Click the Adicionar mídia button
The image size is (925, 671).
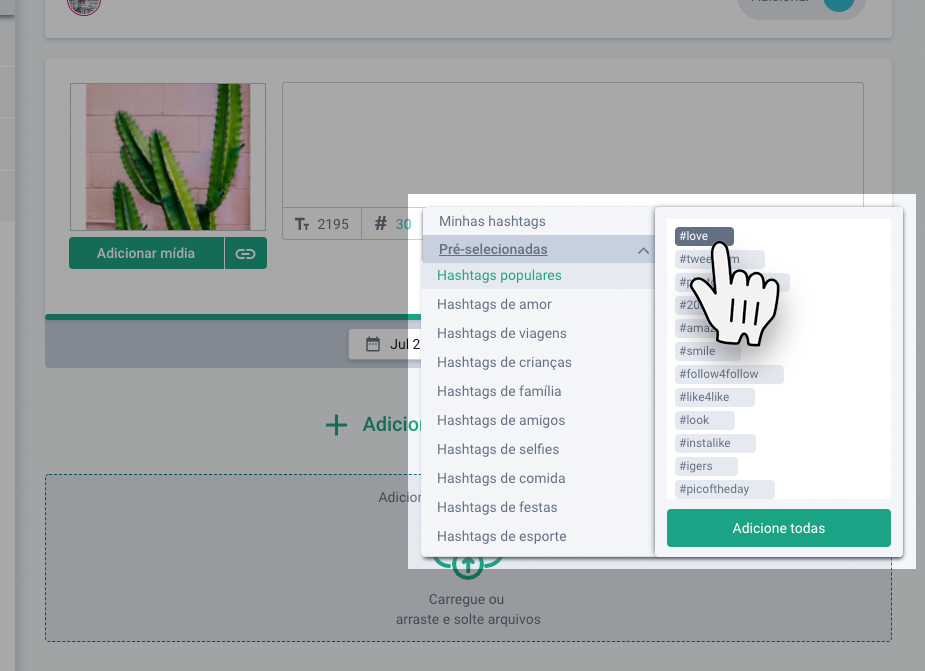point(146,254)
